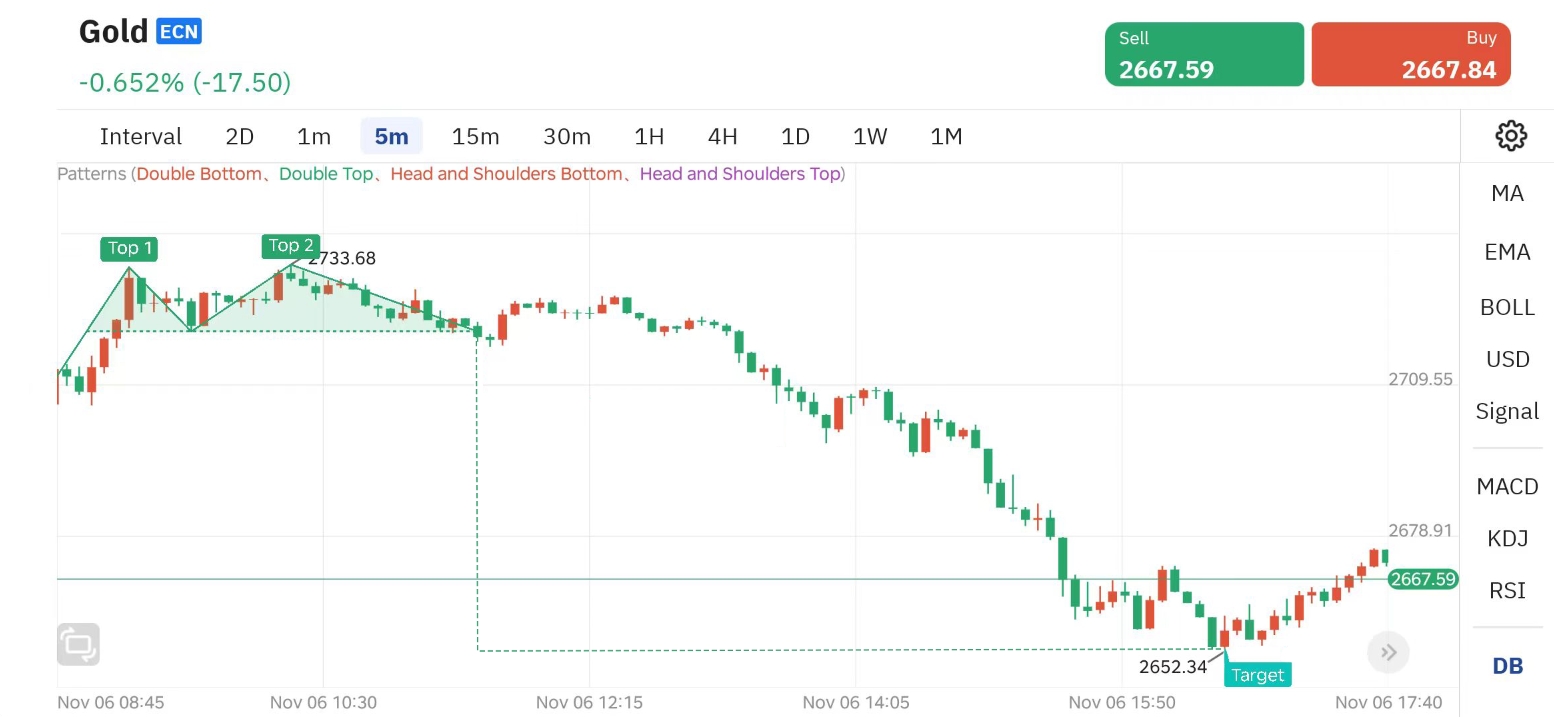Select the 1m interval tab
The image size is (1554, 717).
coord(314,137)
